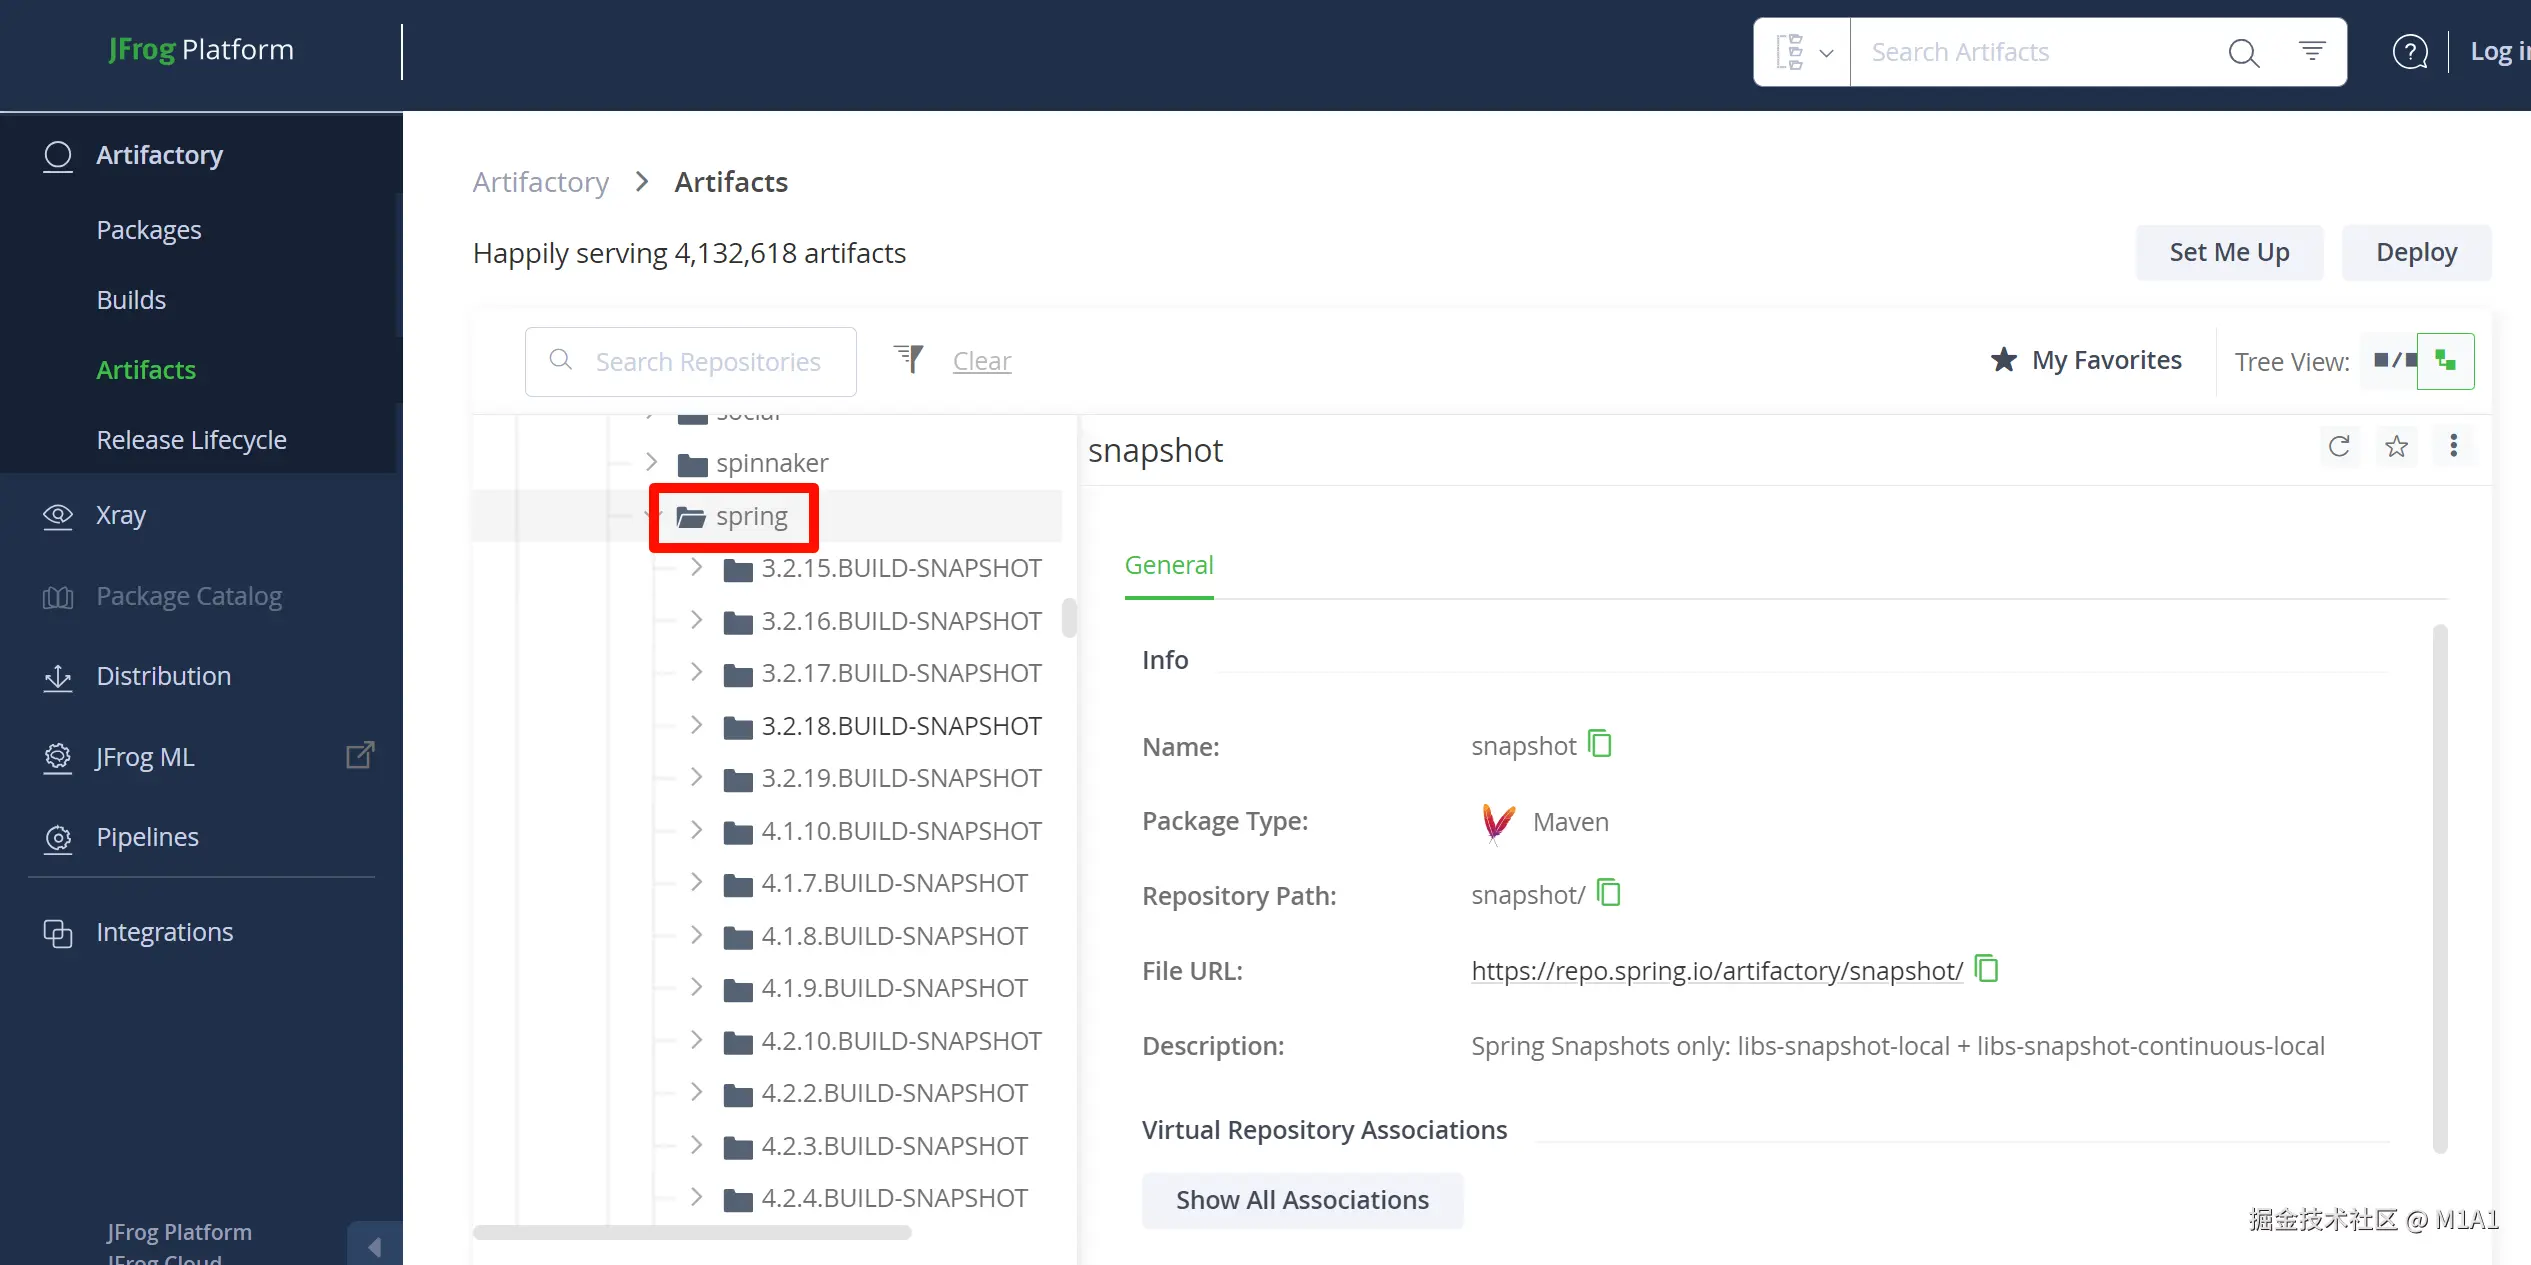Expand the 3.2.18.BUILD-SNAPSHOT folder
Viewport: 2531px width, 1265px height.
(697, 725)
